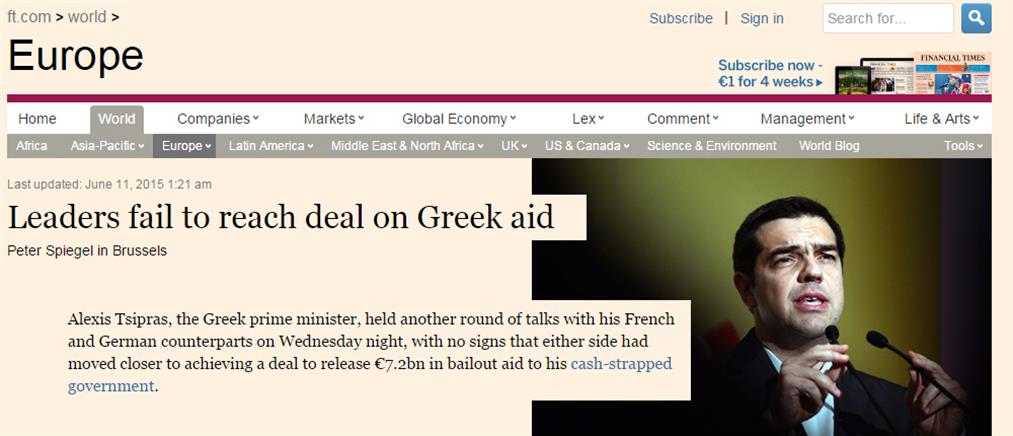Expand the Global Economy menu
This screenshot has height=436, width=1013.
459,119
